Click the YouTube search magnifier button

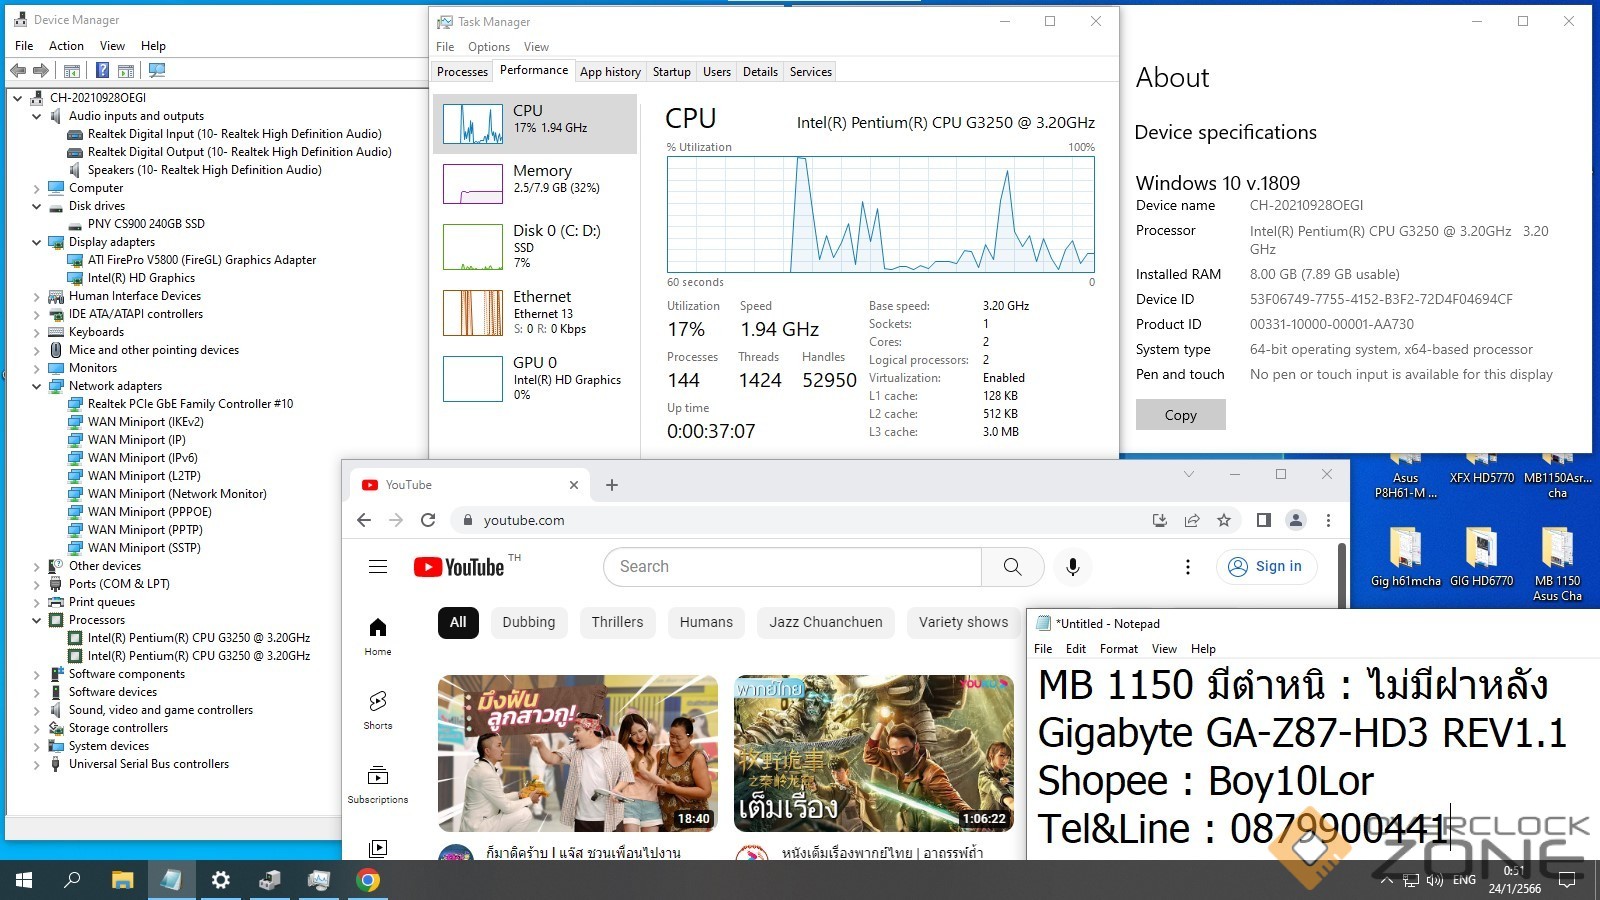(1012, 567)
